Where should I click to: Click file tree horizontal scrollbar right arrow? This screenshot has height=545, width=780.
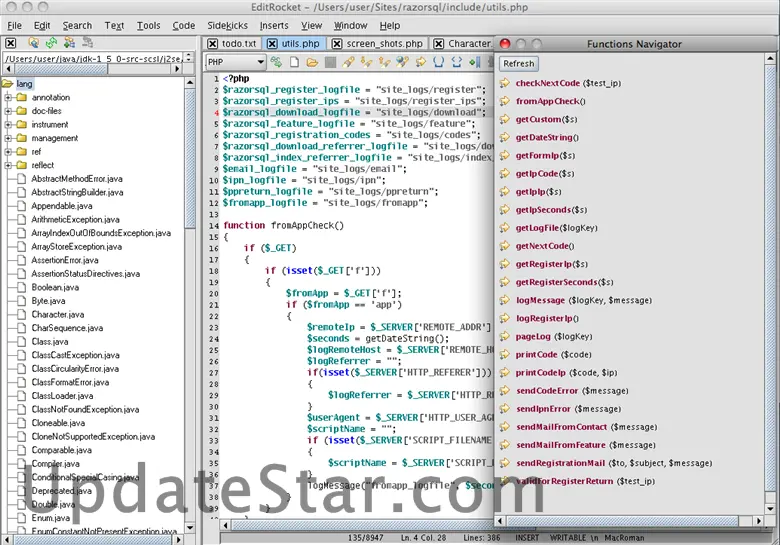[177, 539]
